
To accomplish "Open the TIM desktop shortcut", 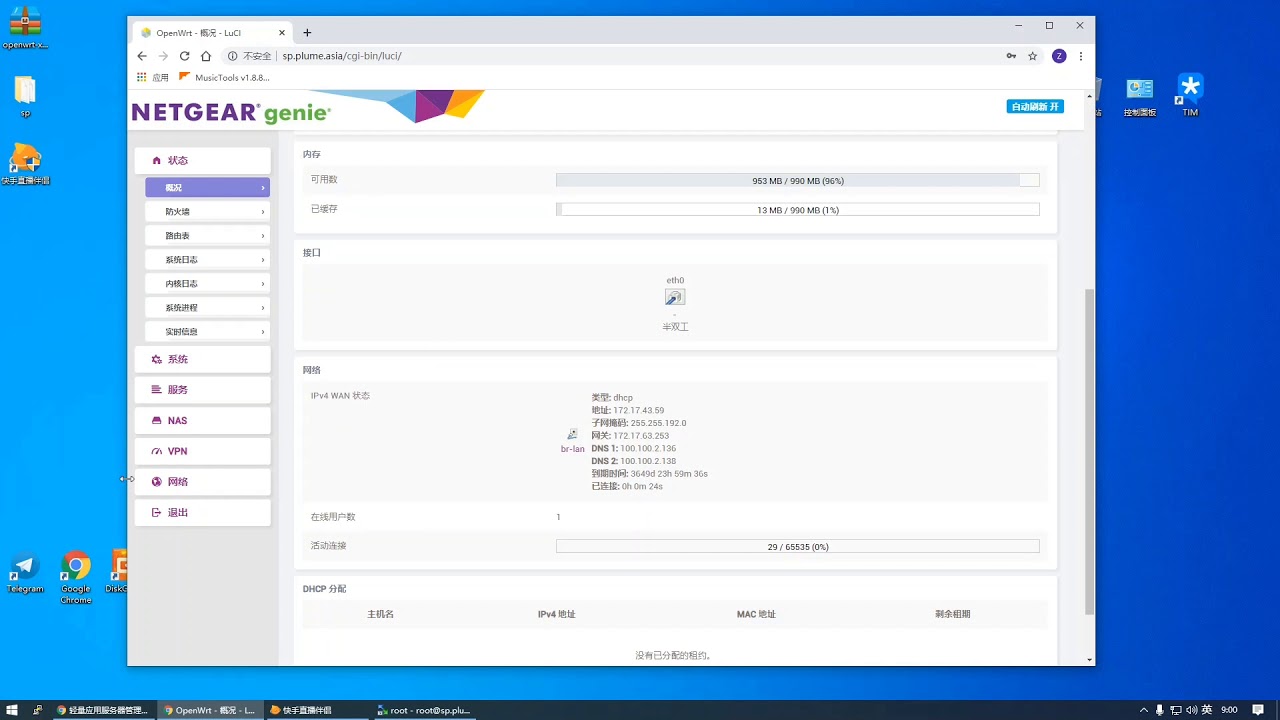I will [x=1190, y=96].
